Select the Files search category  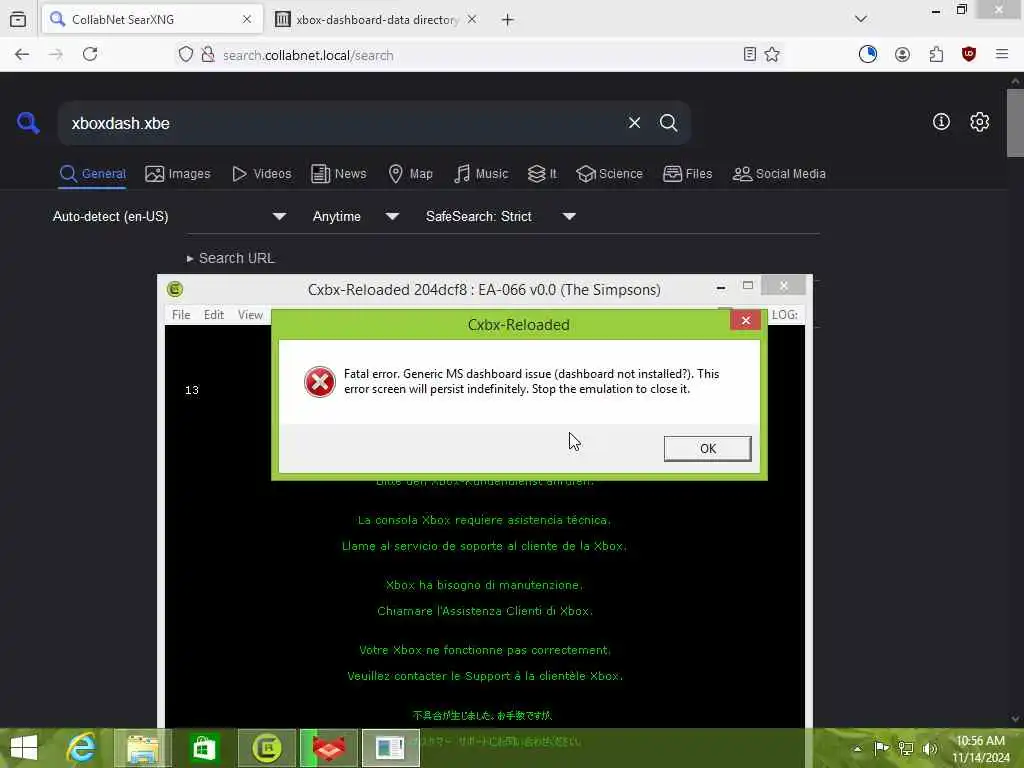click(x=687, y=174)
